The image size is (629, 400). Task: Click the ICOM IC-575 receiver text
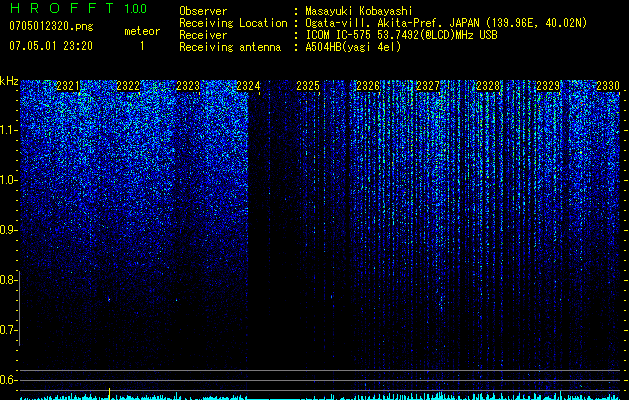[401, 35]
